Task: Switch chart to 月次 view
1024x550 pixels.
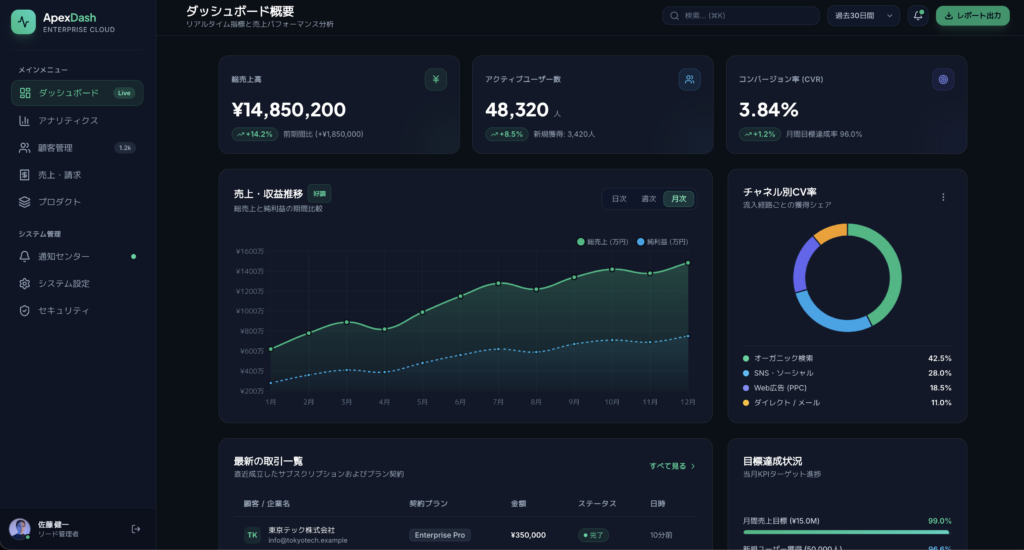Action: point(679,199)
